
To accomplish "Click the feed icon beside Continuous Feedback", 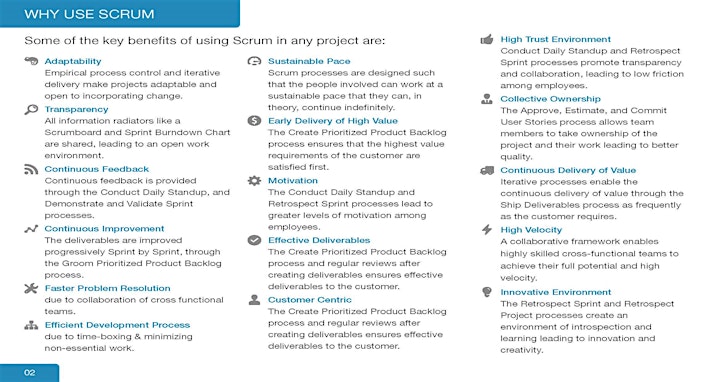I will 31,169.
